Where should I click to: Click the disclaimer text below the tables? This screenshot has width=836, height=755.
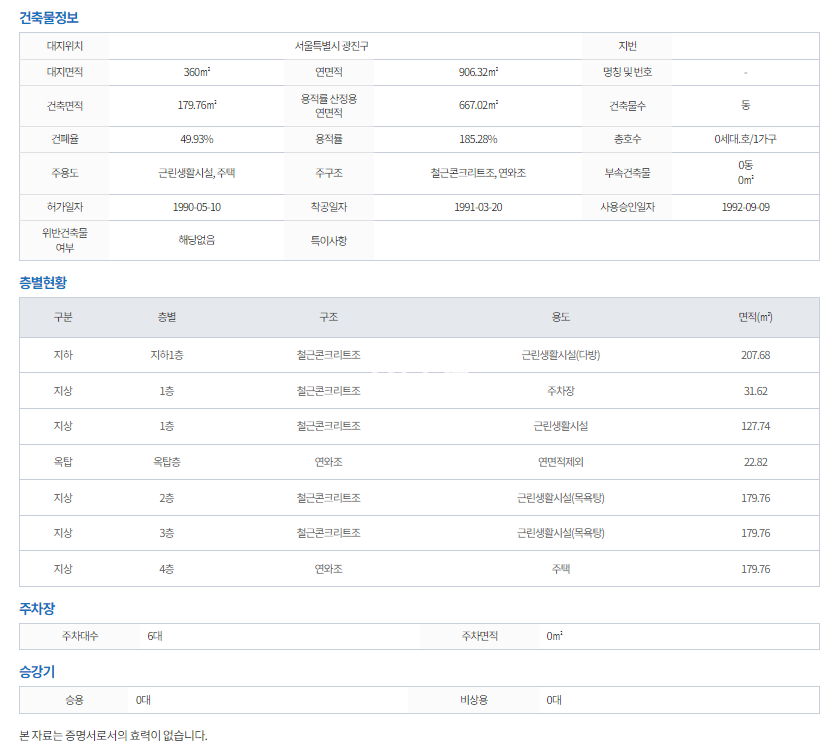[x=114, y=735]
